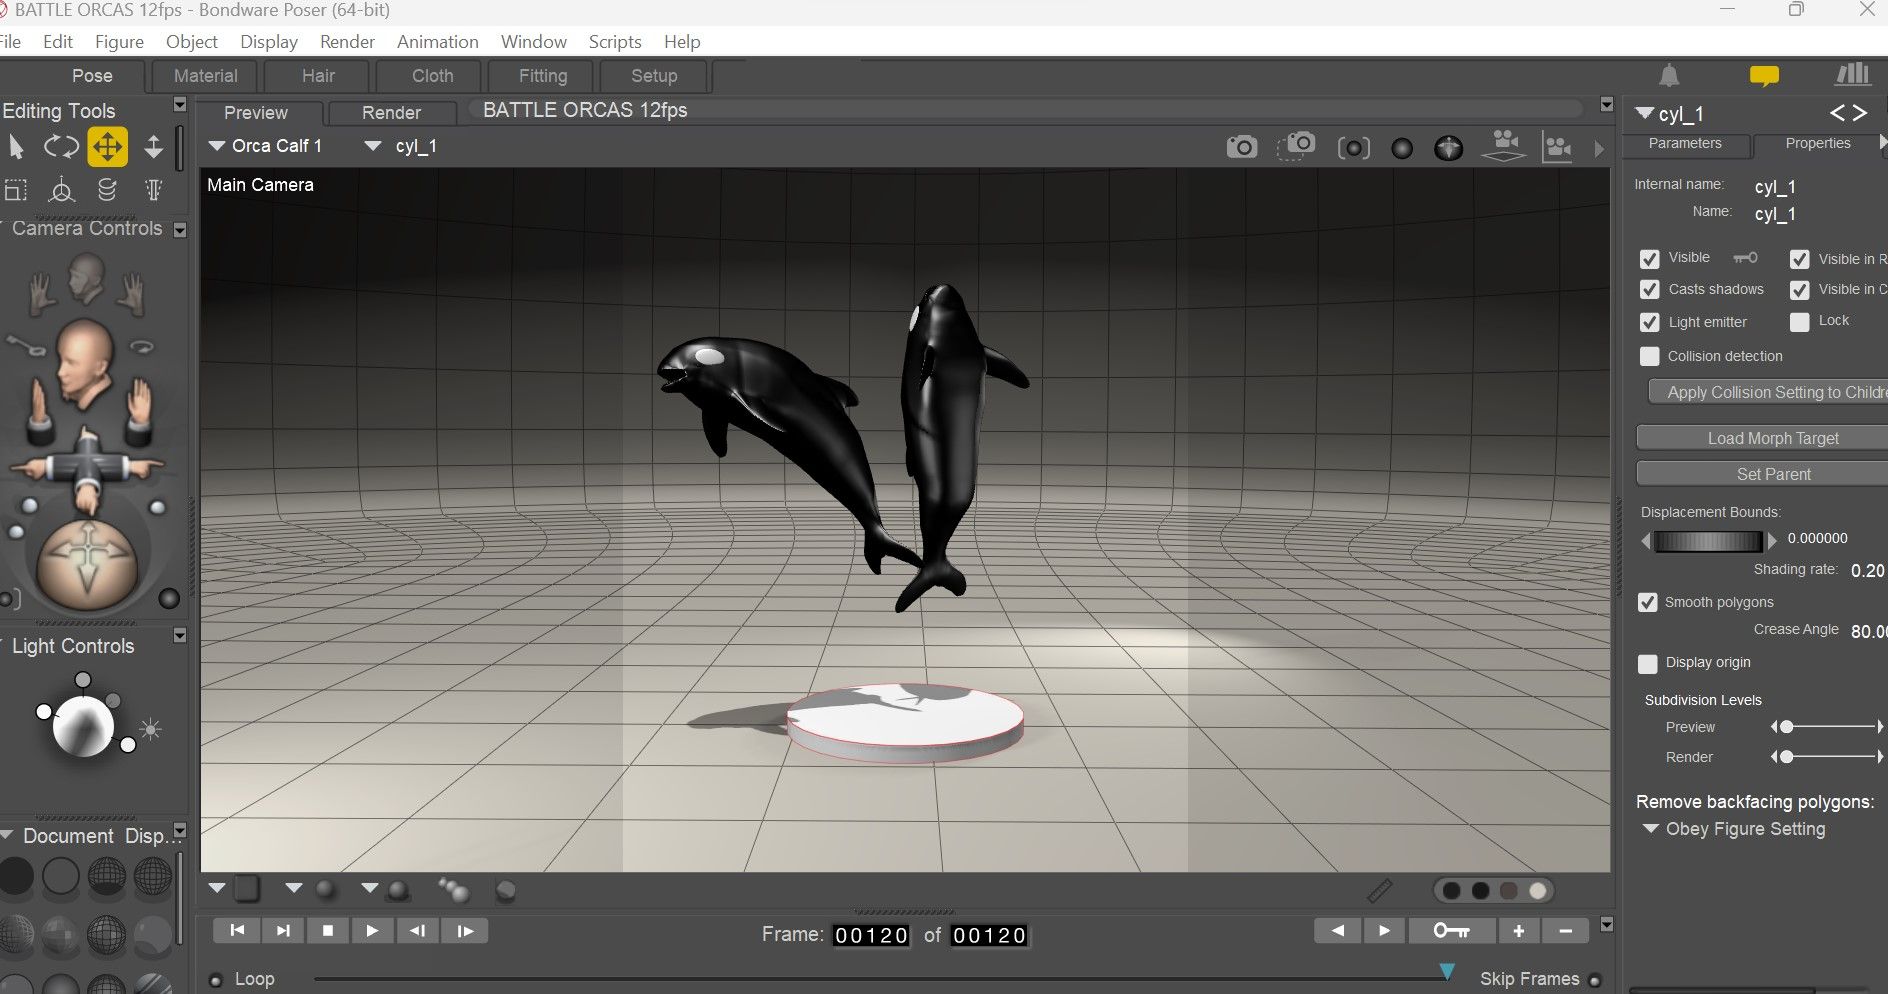The image size is (1888, 994).
Task: Click the Set Parent button
Action: tap(1762, 474)
